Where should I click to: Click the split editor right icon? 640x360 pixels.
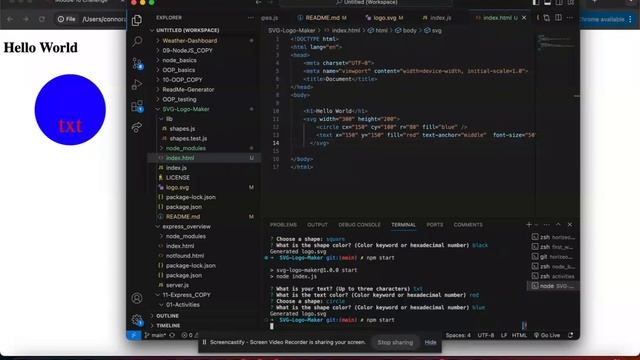[558, 18]
